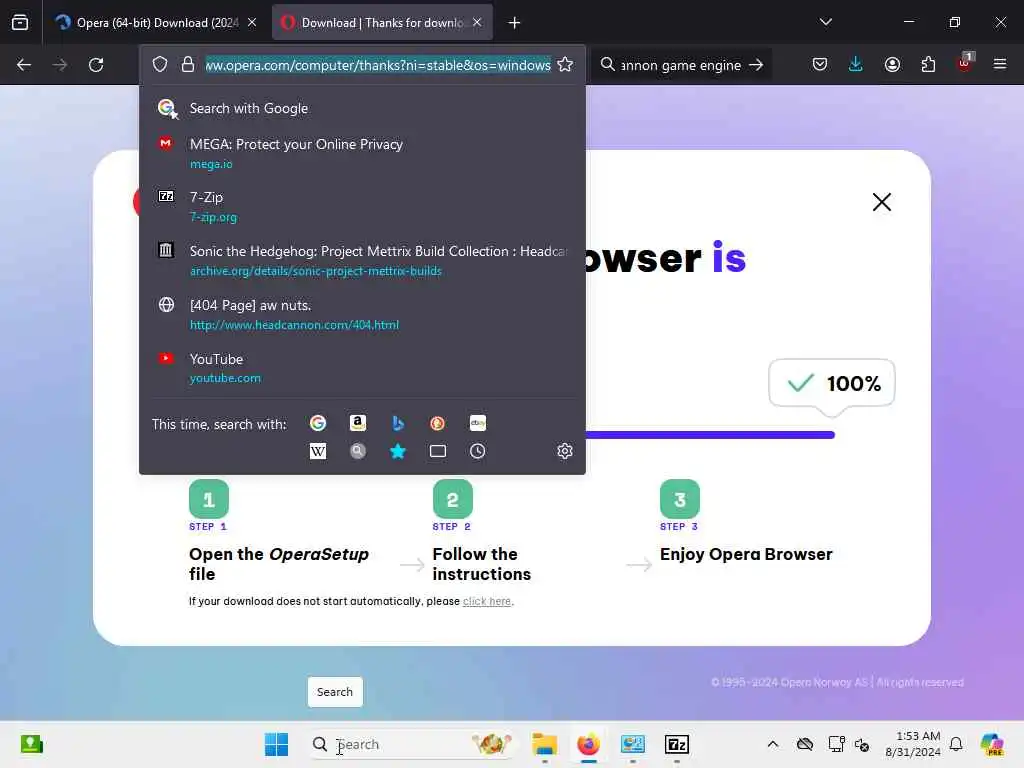Open the notification bell
The width and height of the screenshot is (1024, 768).
[956, 744]
